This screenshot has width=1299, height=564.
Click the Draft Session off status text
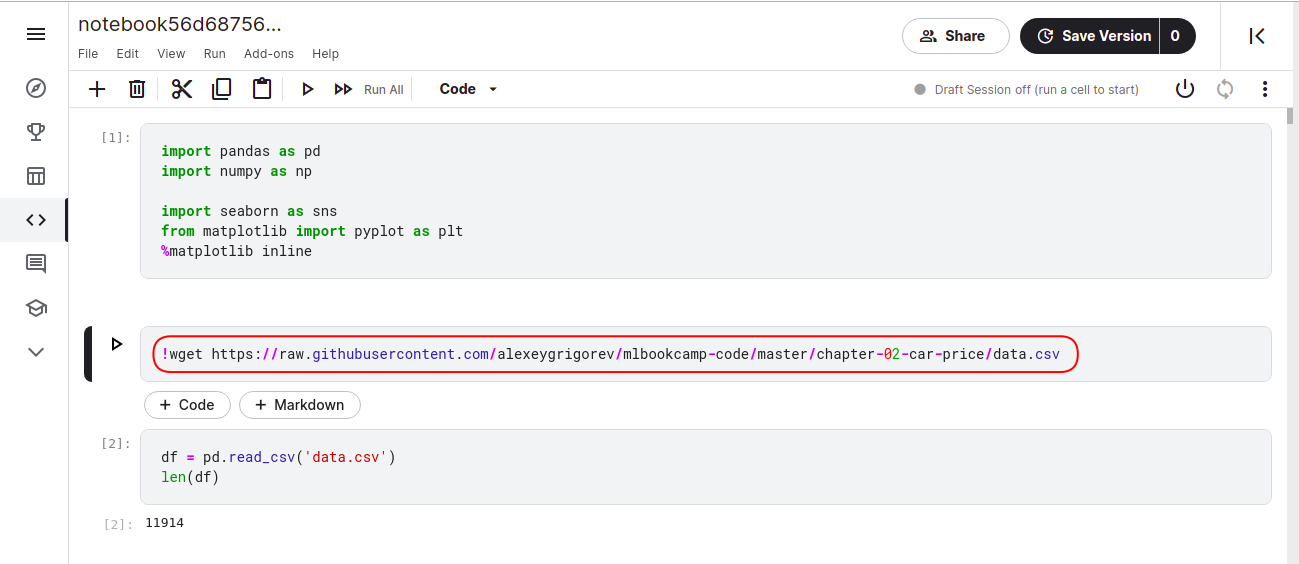tap(1036, 89)
